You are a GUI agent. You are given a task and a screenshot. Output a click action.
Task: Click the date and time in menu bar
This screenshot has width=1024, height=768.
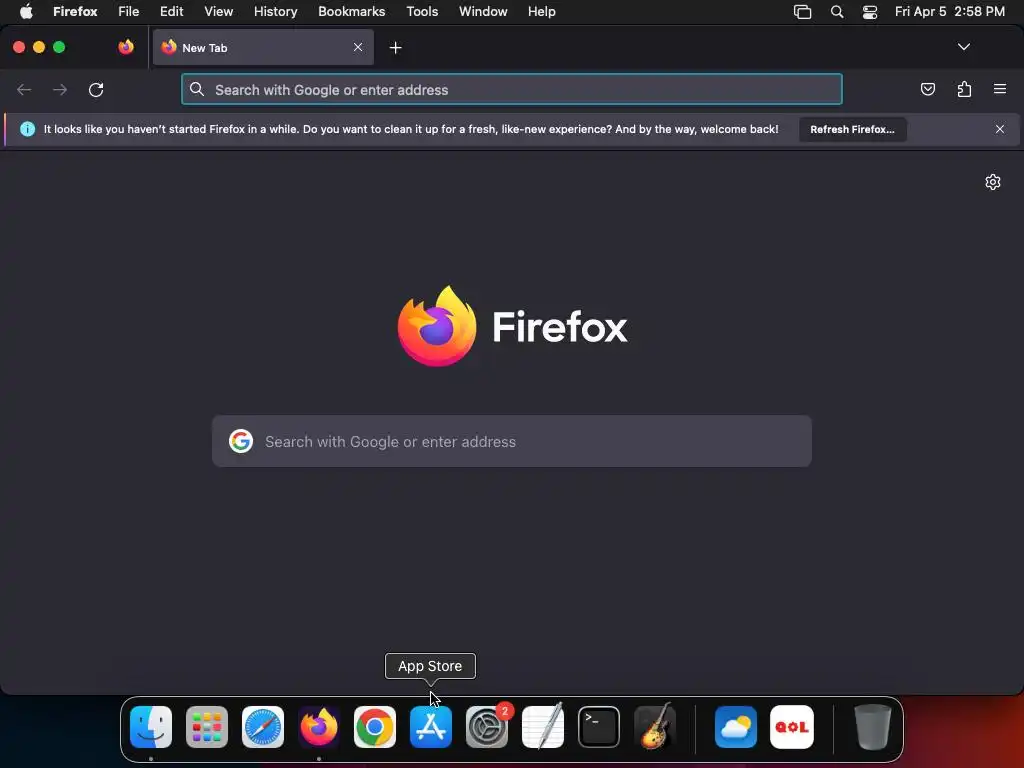(x=950, y=12)
